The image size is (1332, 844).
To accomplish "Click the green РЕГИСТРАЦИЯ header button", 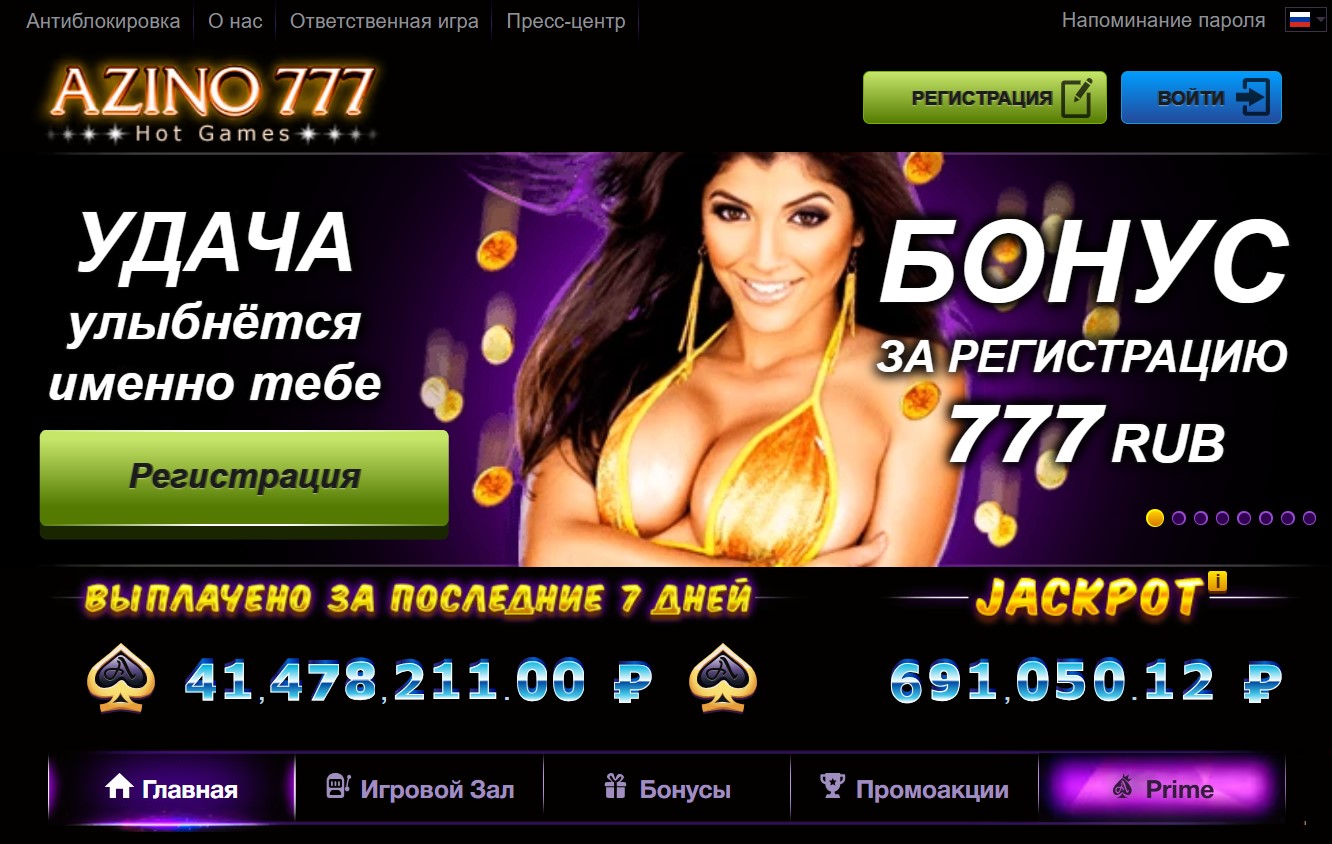I will [985, 98].
